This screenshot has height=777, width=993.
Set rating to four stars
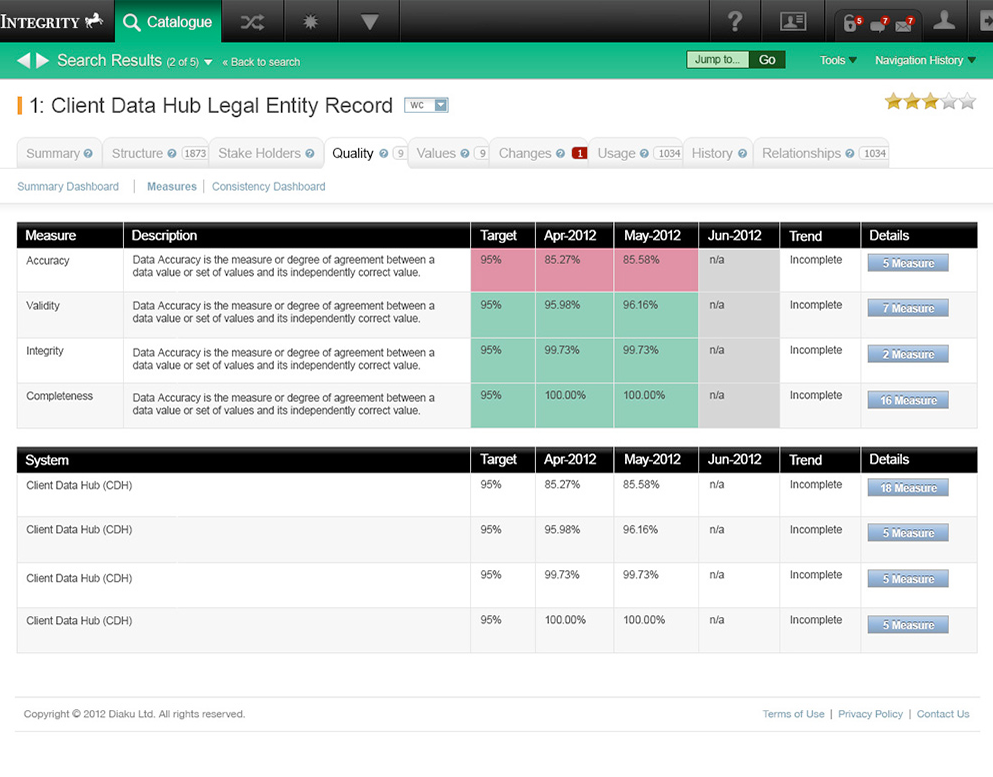949,101
